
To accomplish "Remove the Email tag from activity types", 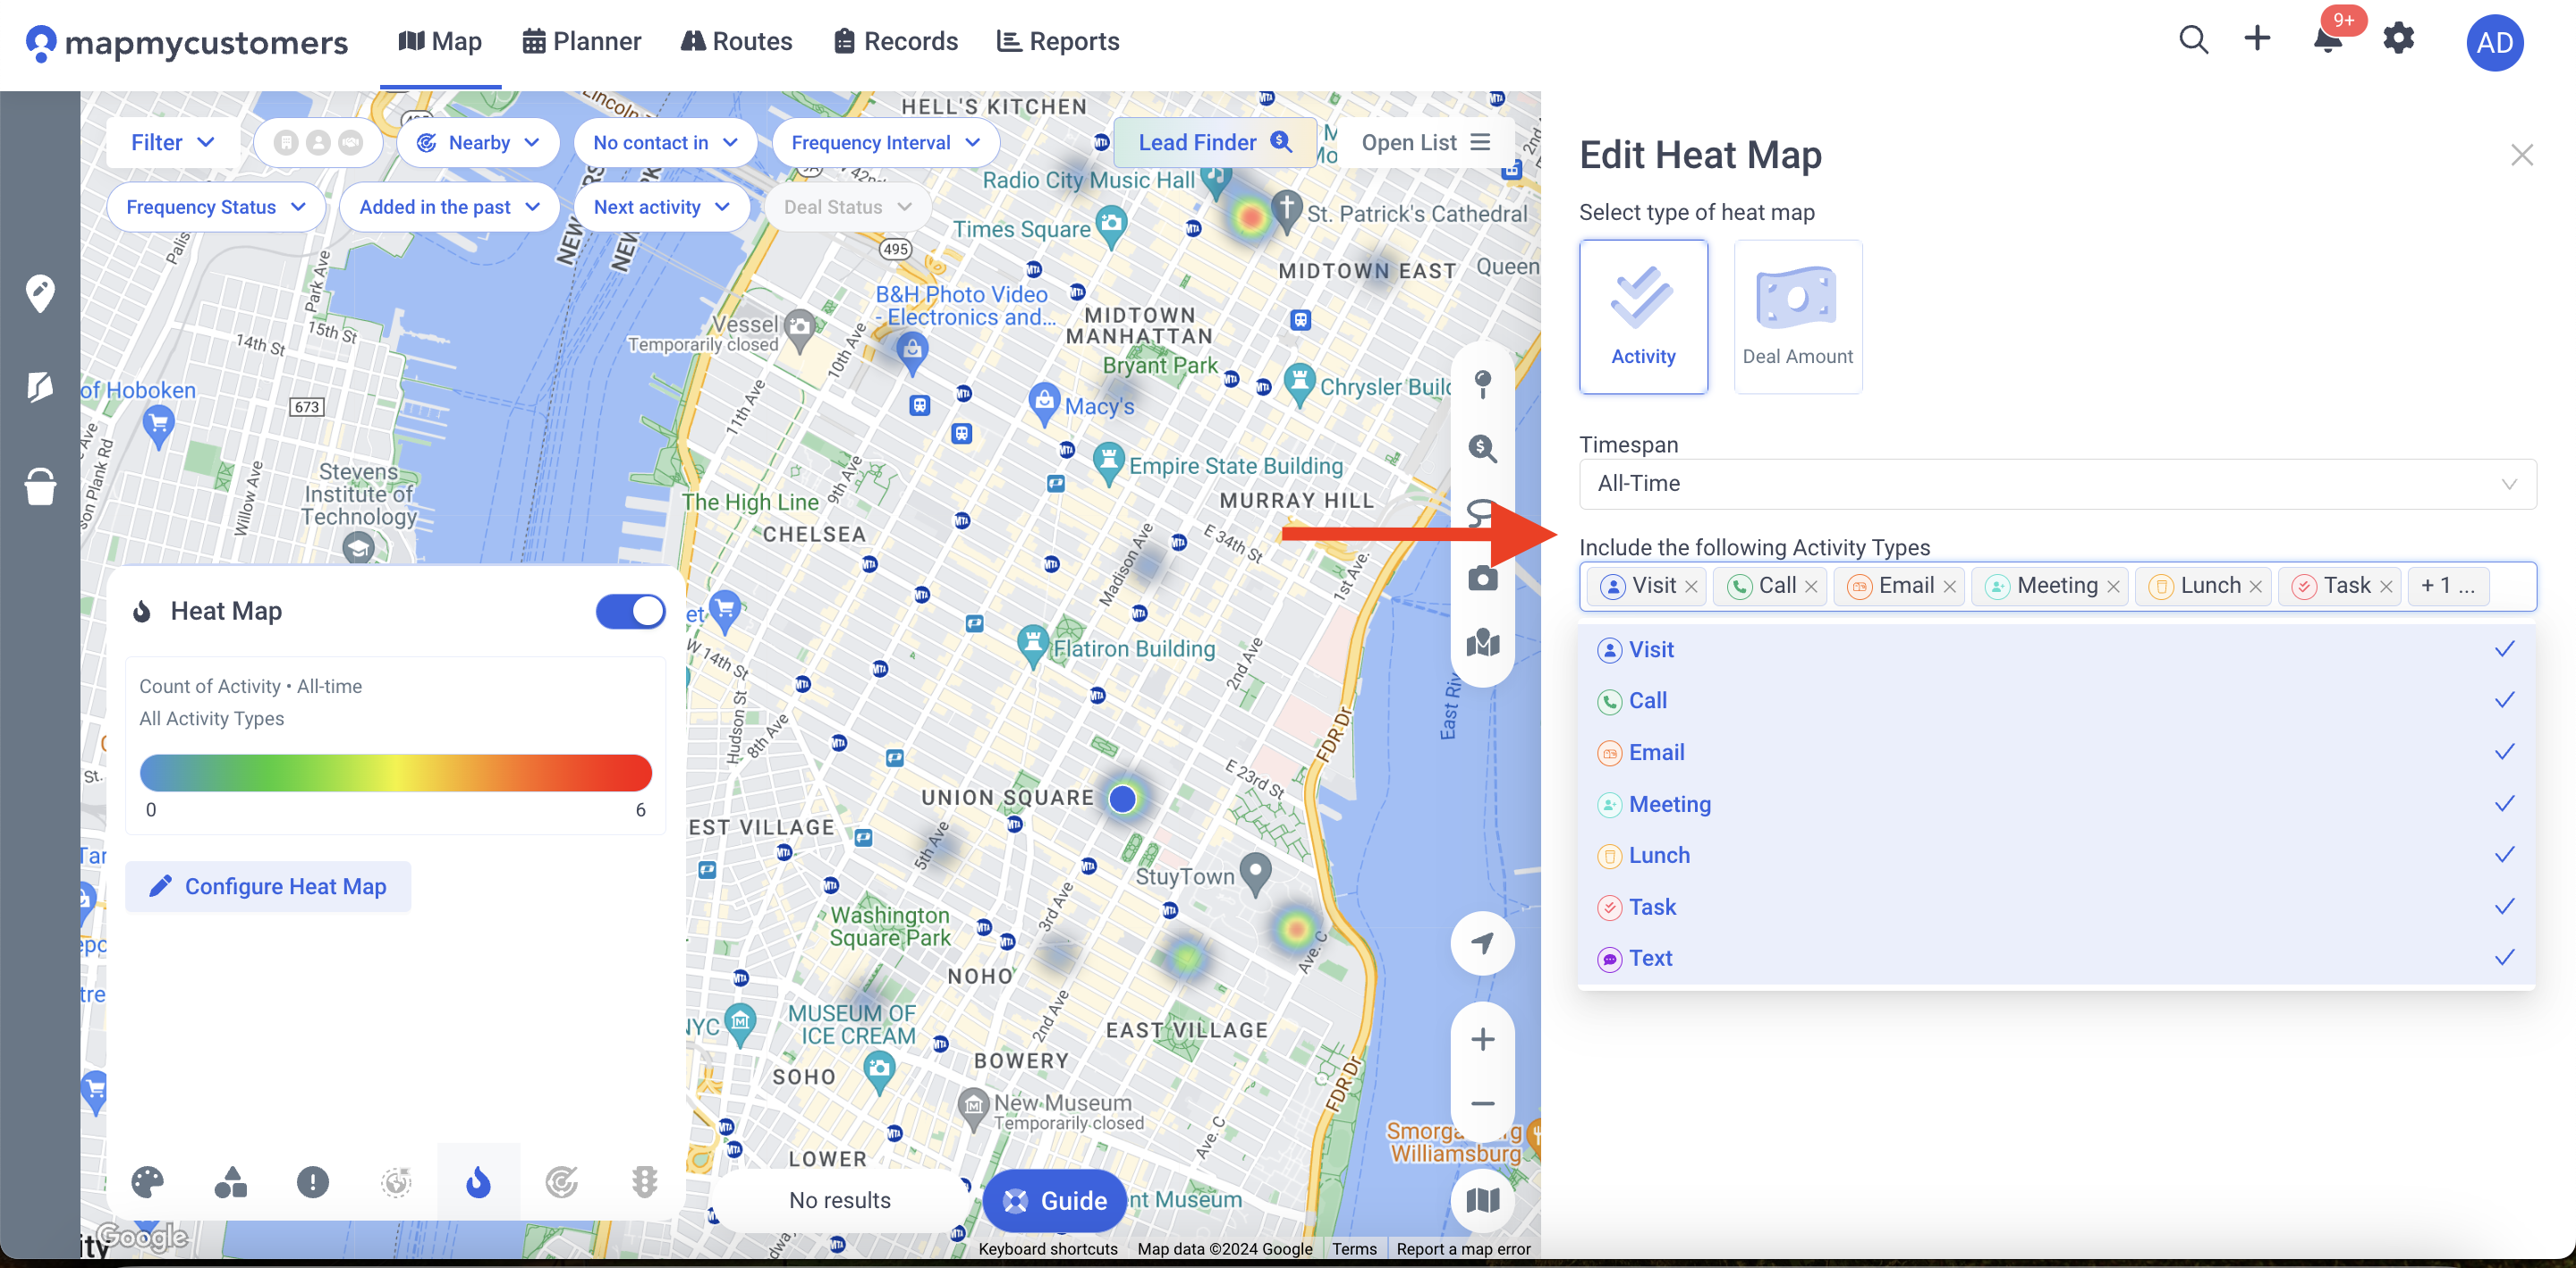I will (x=1949, y=587).
